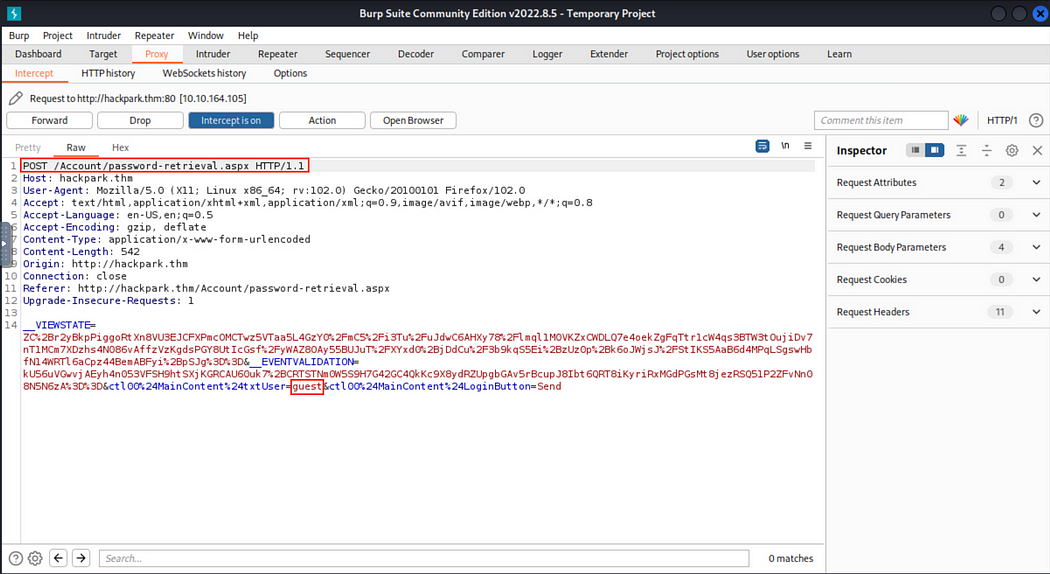Screen dimensions: 1050x574
Task: Switch Inspector to side-docked layout
Action: 935,150
